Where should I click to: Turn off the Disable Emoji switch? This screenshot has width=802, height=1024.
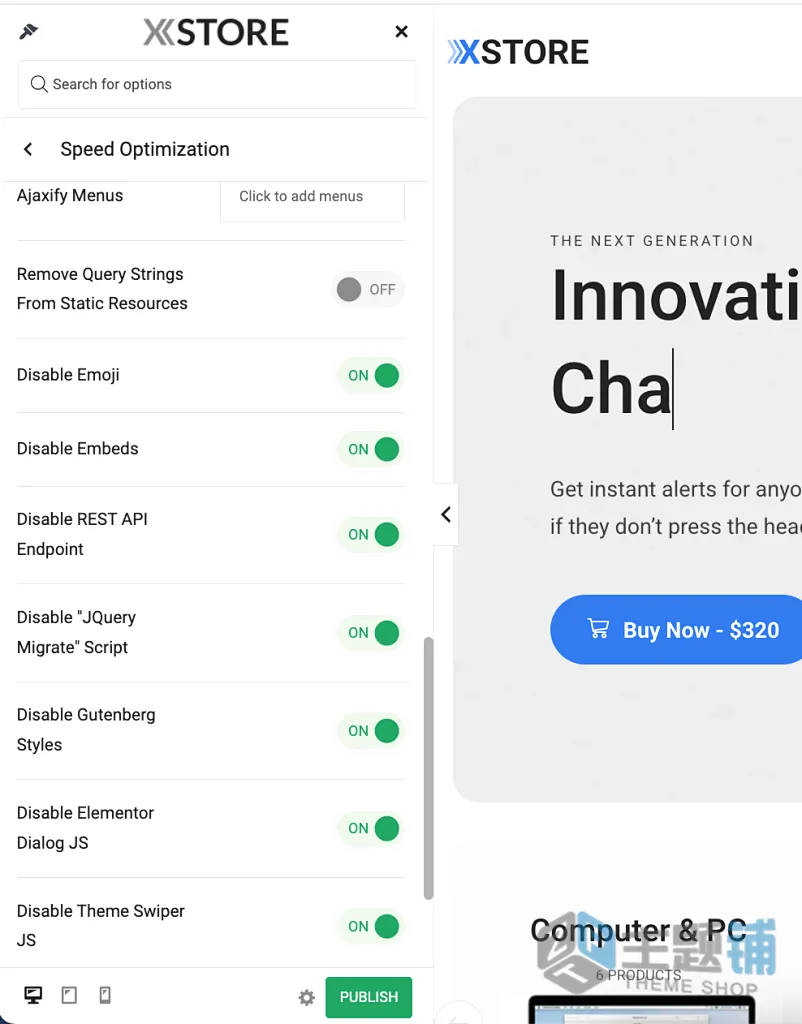tap(371, 376)
